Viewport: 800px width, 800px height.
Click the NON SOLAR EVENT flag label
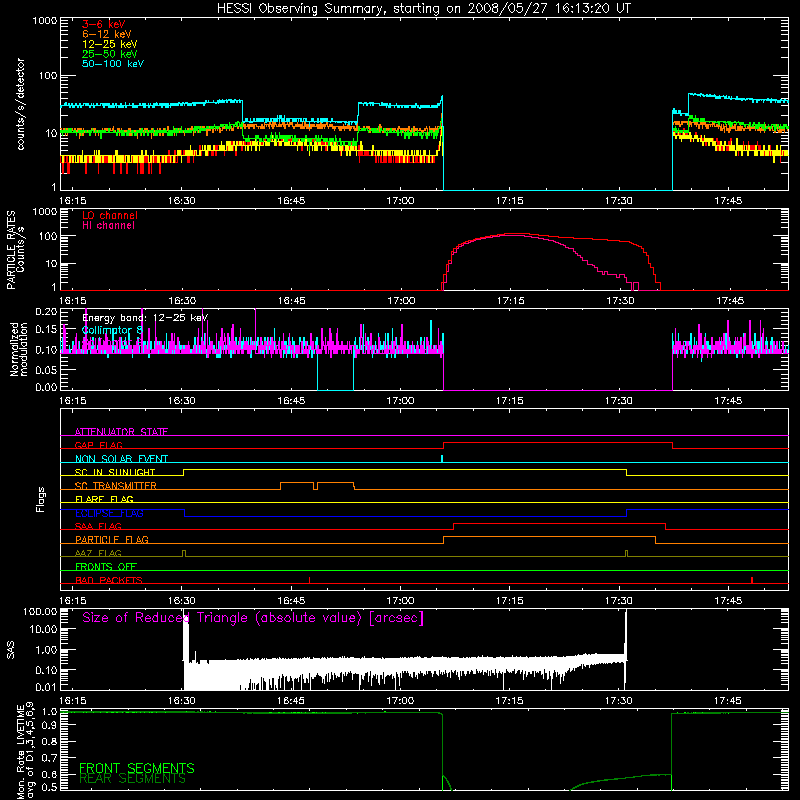121,459
